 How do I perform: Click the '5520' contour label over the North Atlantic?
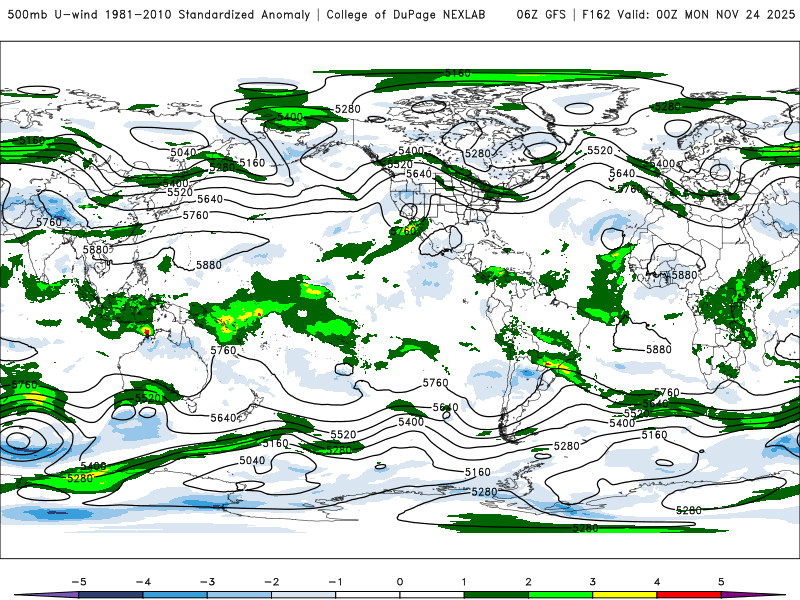(x=600, y=151)
